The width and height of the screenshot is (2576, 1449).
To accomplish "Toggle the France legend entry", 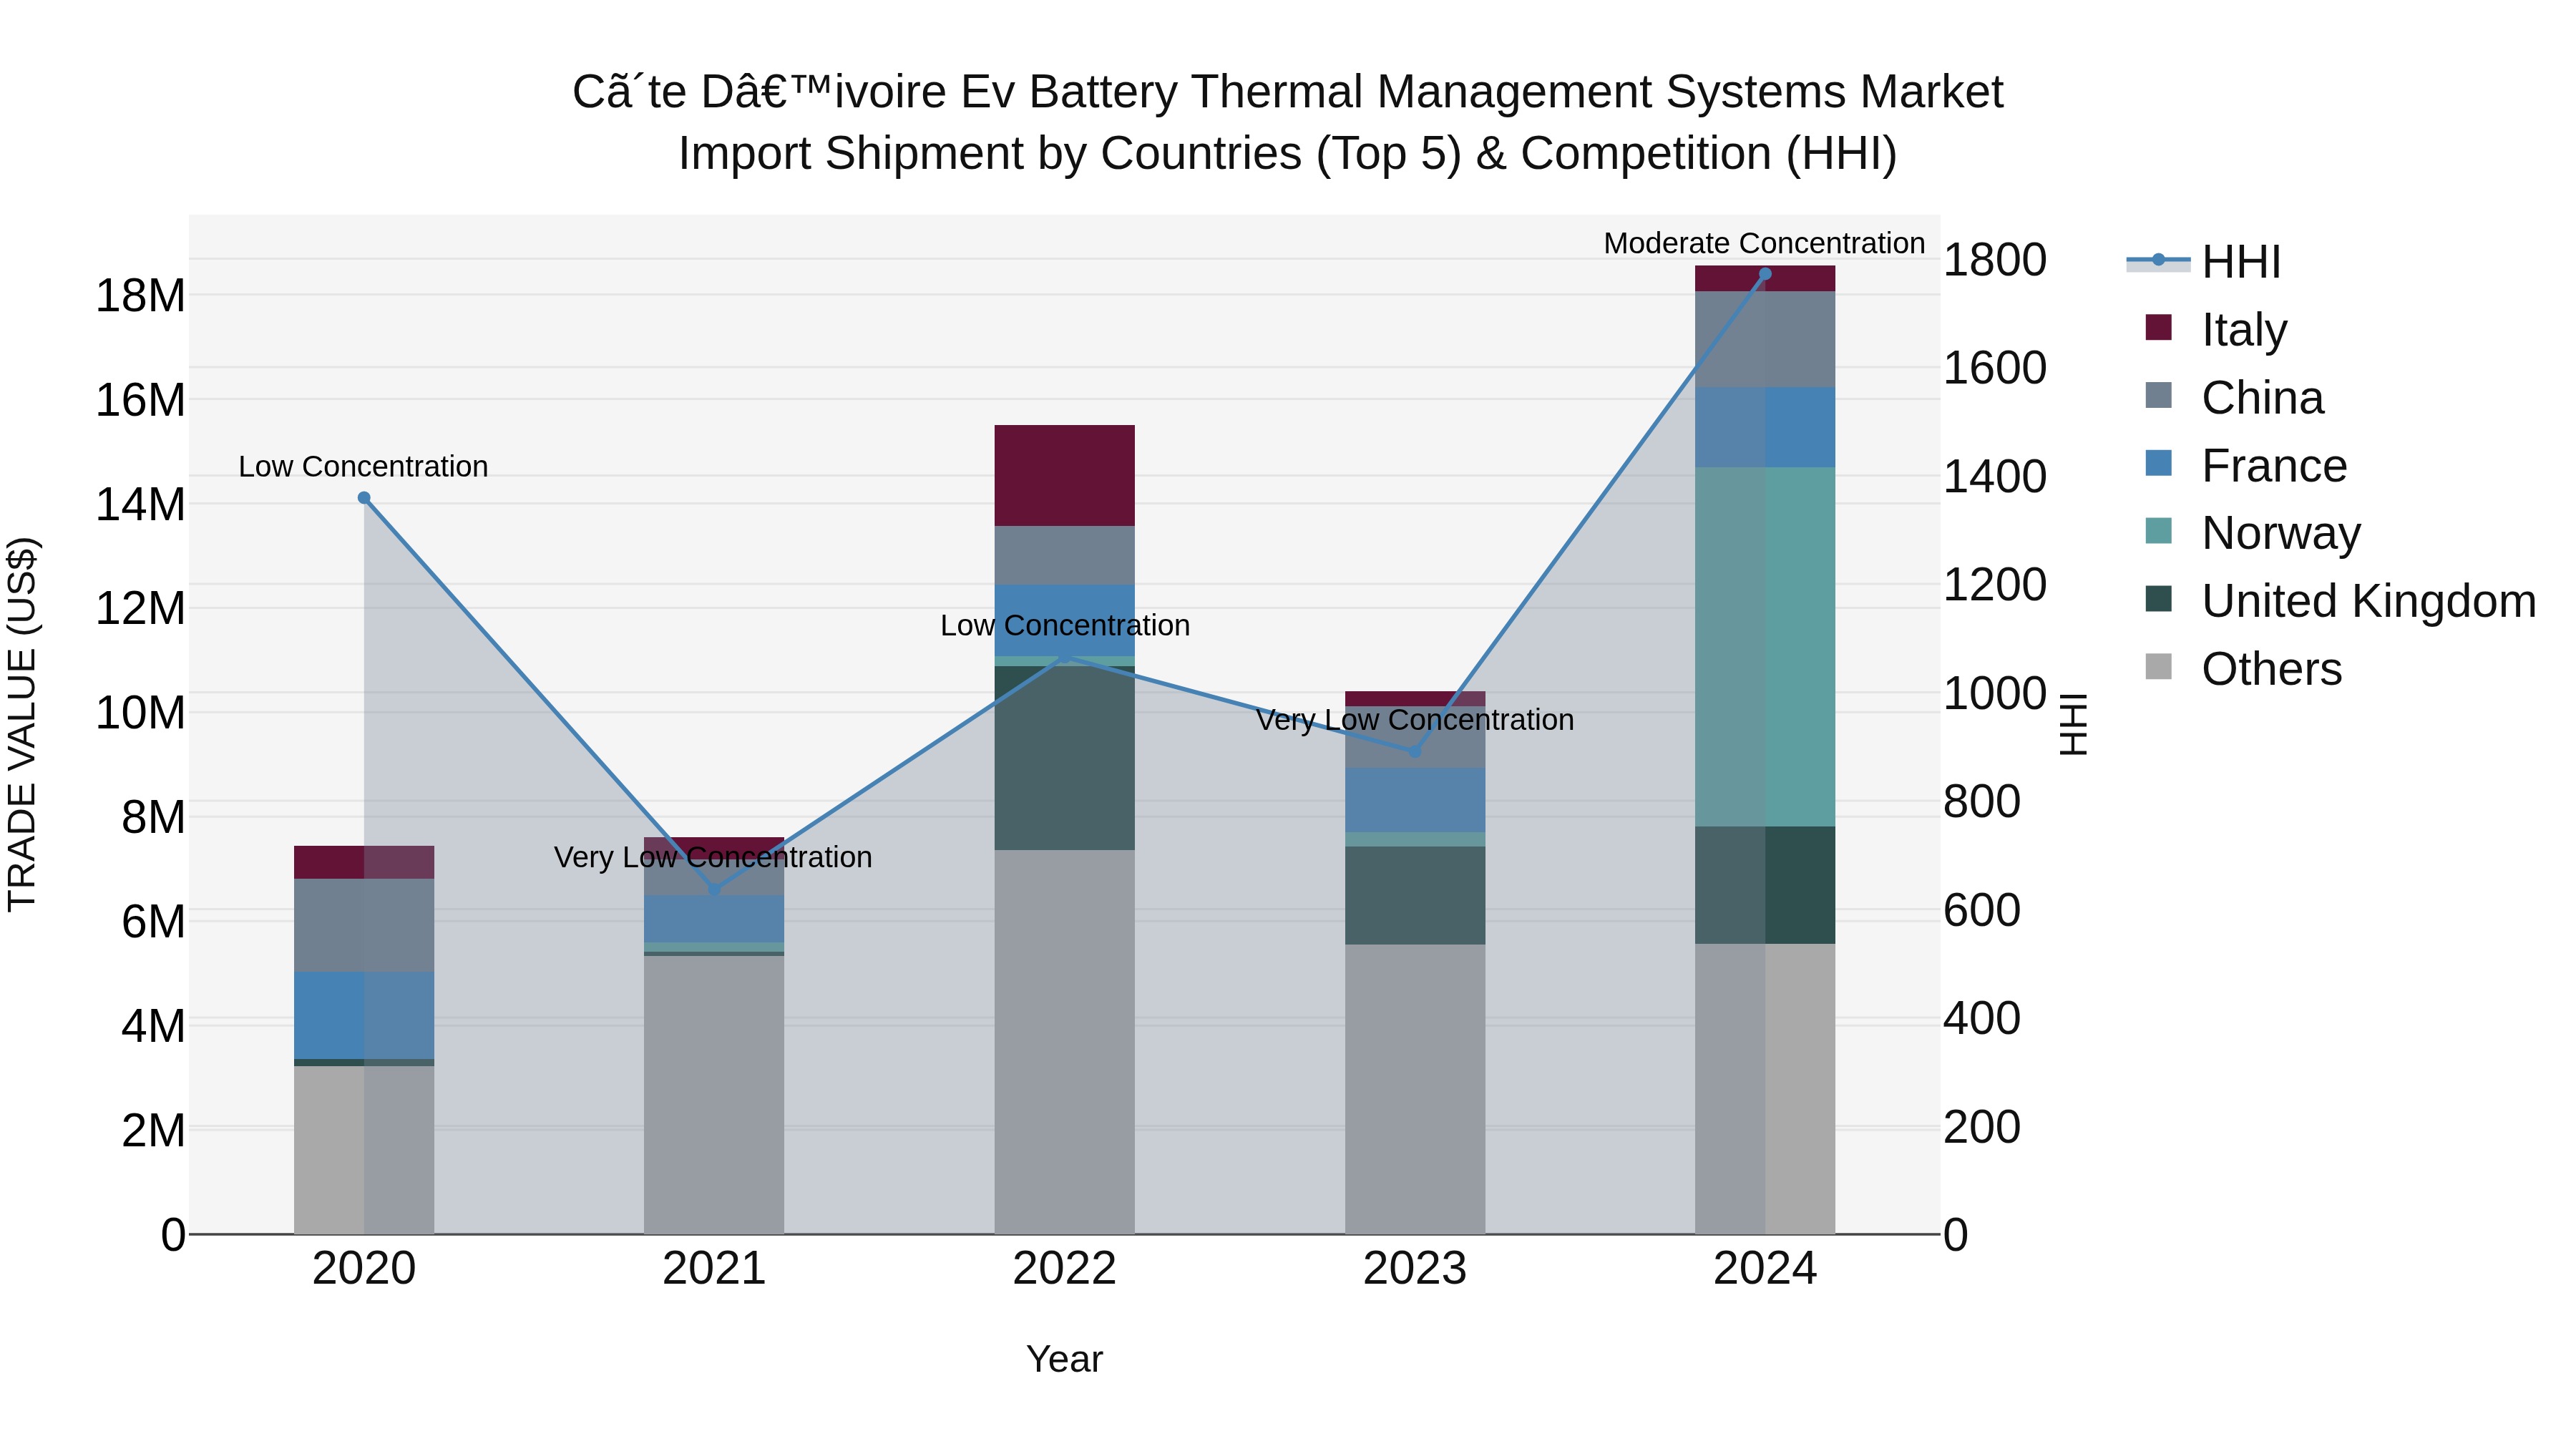I will click(2246, 465).
